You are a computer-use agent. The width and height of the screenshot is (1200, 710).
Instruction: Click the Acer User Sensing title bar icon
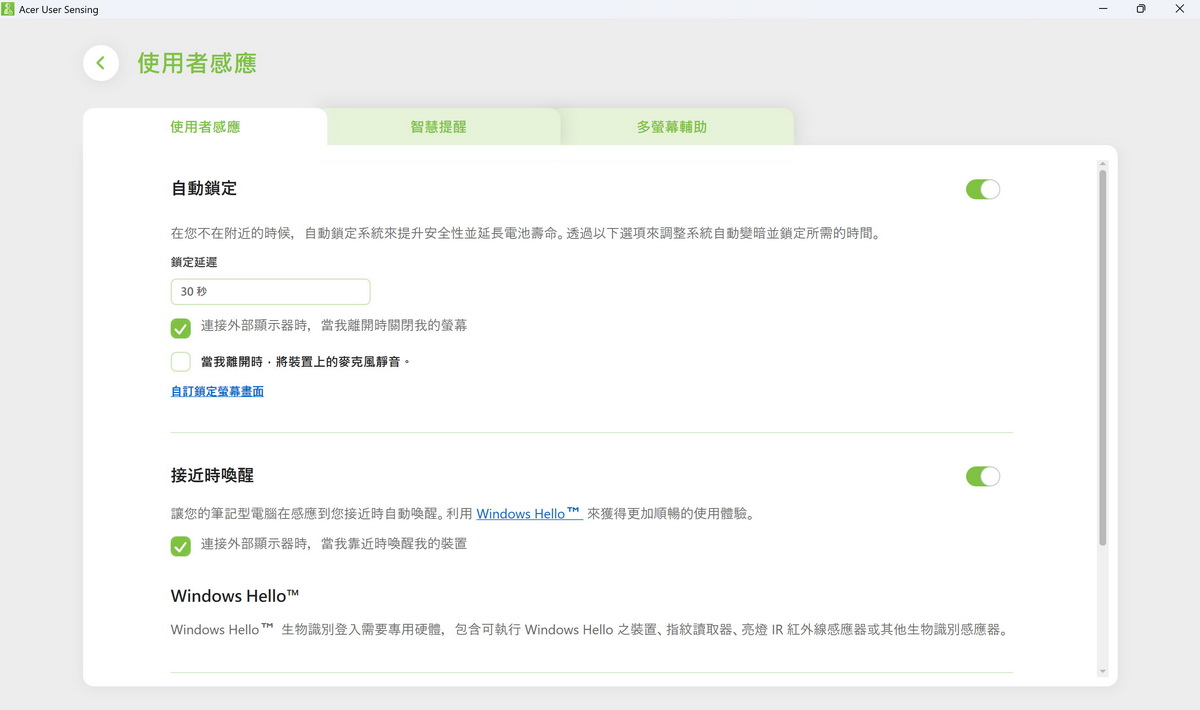pyautogui.click(x=8, y=9)
